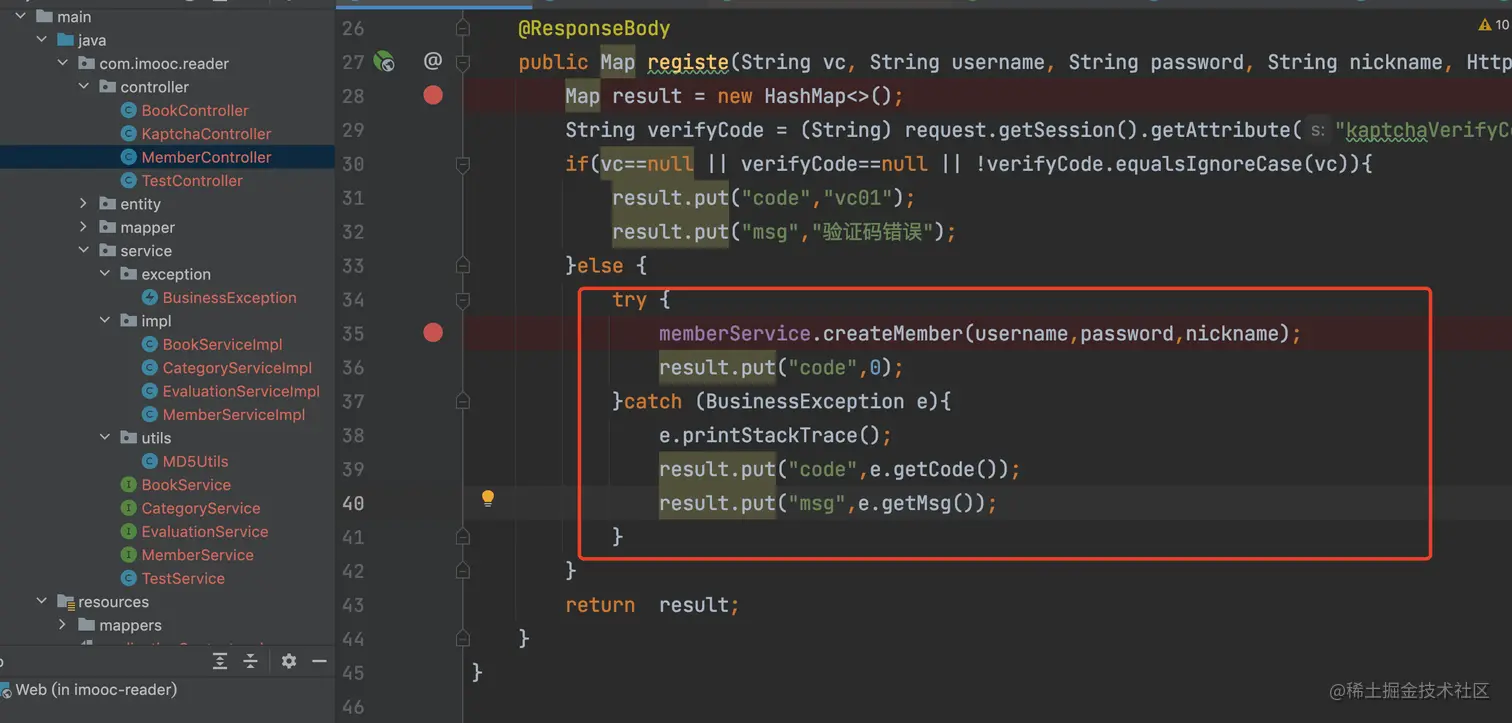The image size is (1512, 723).
Task: Click the registe method name on line 27
Action: coord(688,62)
